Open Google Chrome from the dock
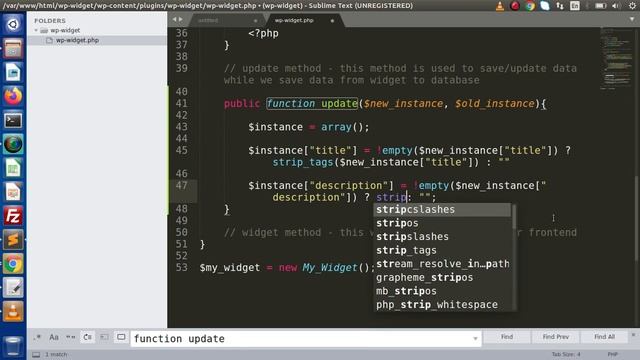Viewport: 640px width, 360px height. coord(13,264)
